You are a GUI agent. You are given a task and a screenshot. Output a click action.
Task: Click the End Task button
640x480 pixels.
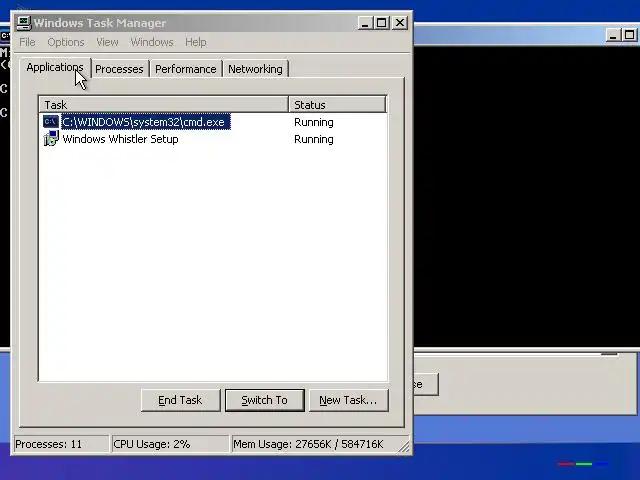pyautogui.click(x=180, y=400)
